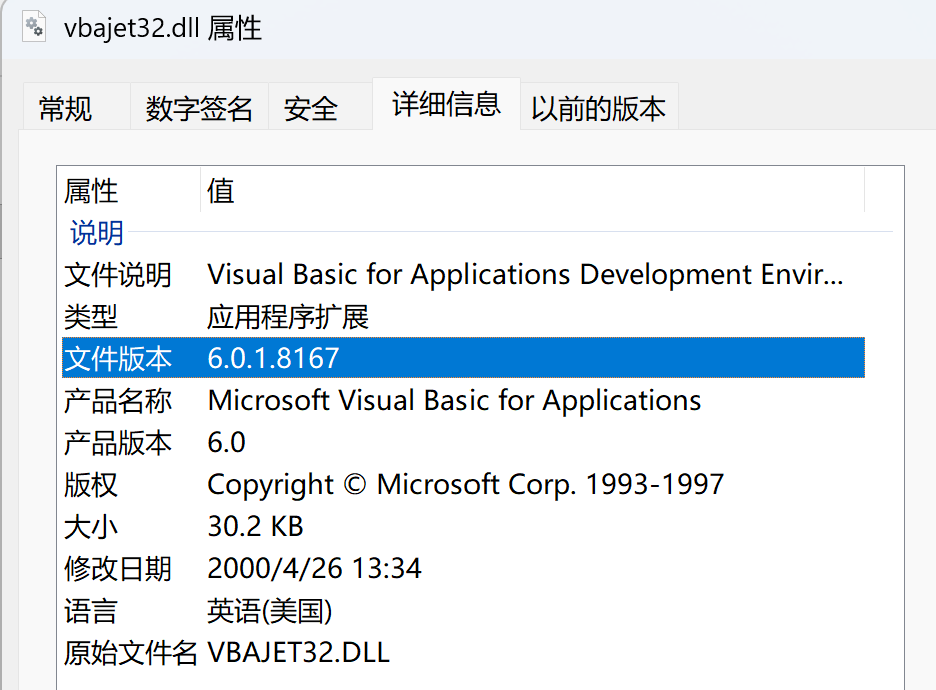Click the 语言 row value 英语(美国)
Viewport: 936px width, 690px height.
[270, 611]
